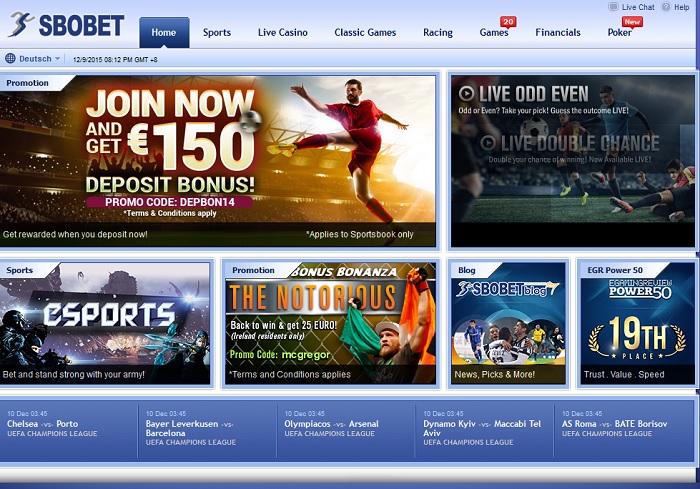This screenshot has height=489, width=700.
Task: Click the Live Chat link
Action: (638, 7)
